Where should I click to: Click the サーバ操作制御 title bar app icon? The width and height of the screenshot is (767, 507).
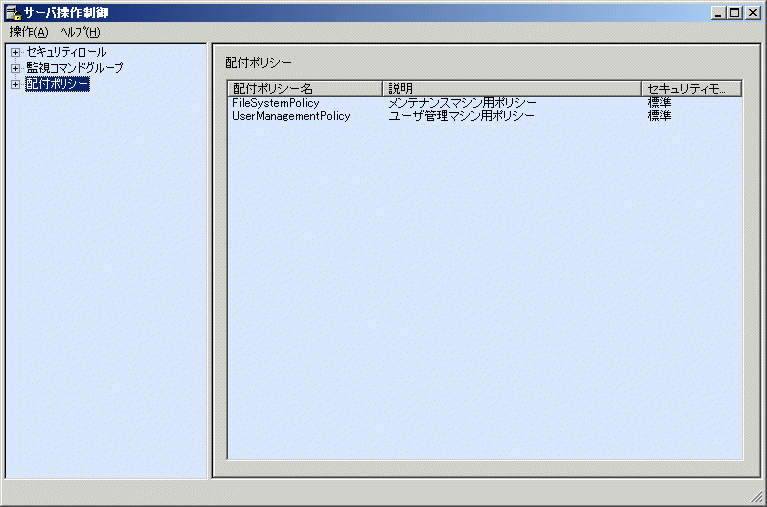click(x=13, y=13)
